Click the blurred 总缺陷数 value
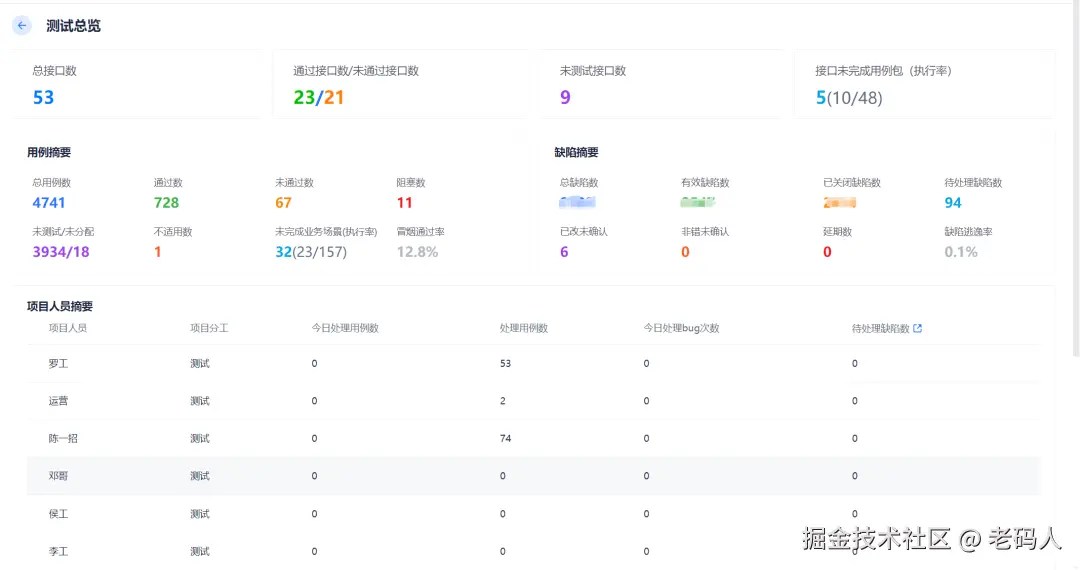This screenshot has width=1080, height=570. point(577,202)
